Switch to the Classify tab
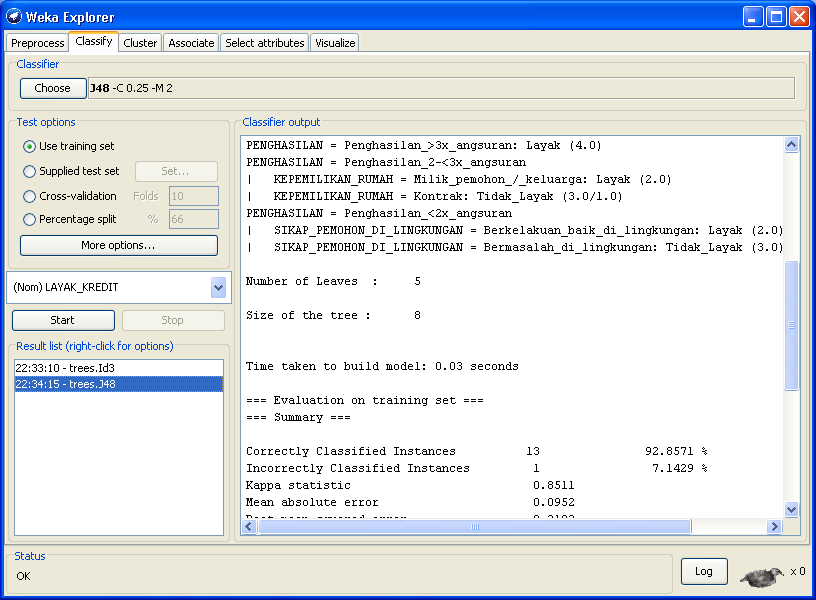816x600 pixels. click(x=94, y=41)
